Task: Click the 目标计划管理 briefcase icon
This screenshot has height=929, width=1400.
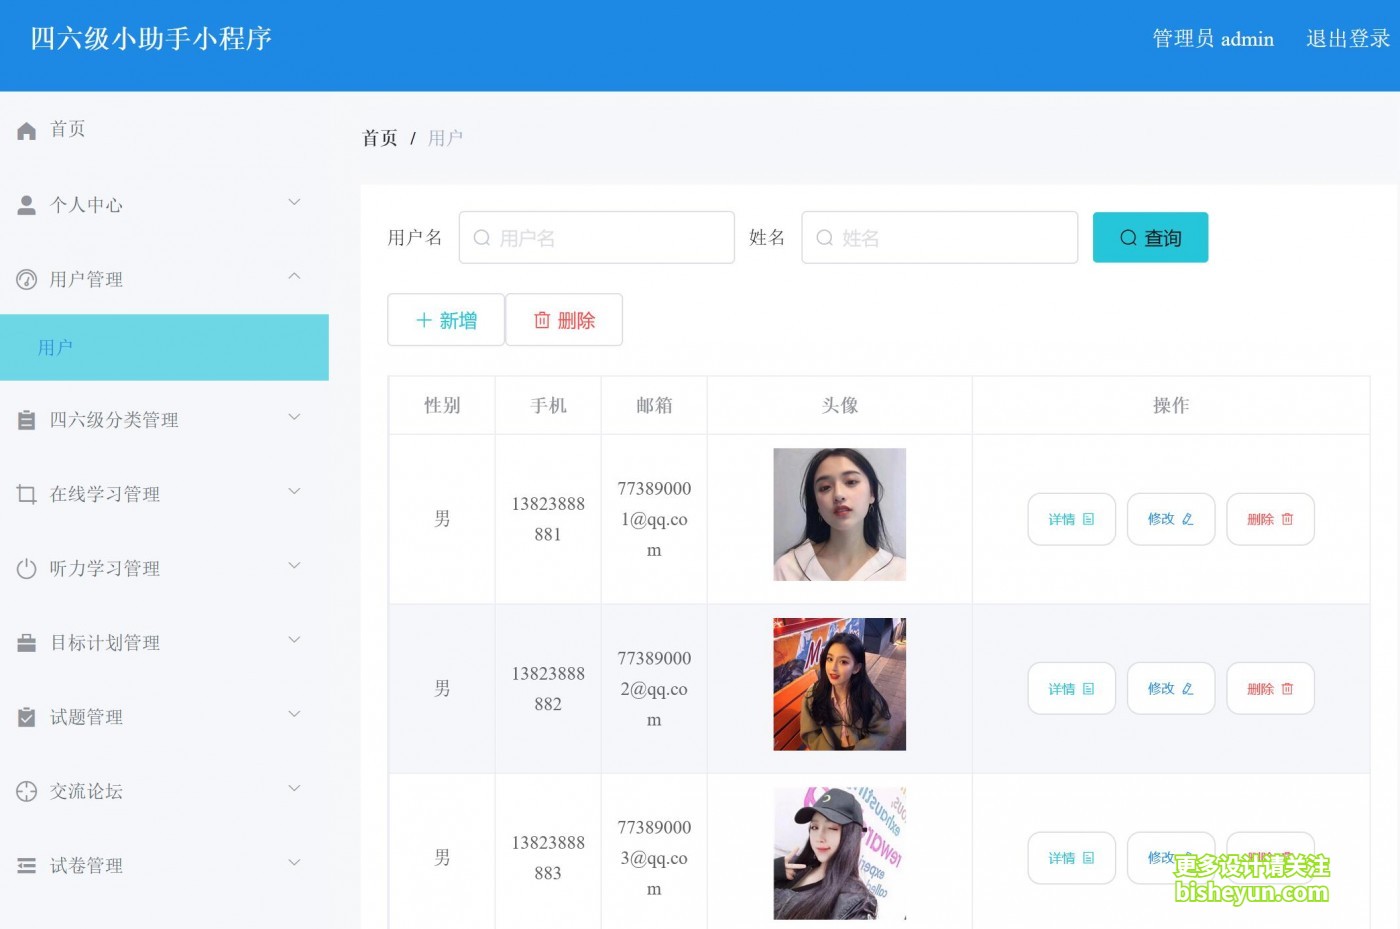Action: (26, 642)
